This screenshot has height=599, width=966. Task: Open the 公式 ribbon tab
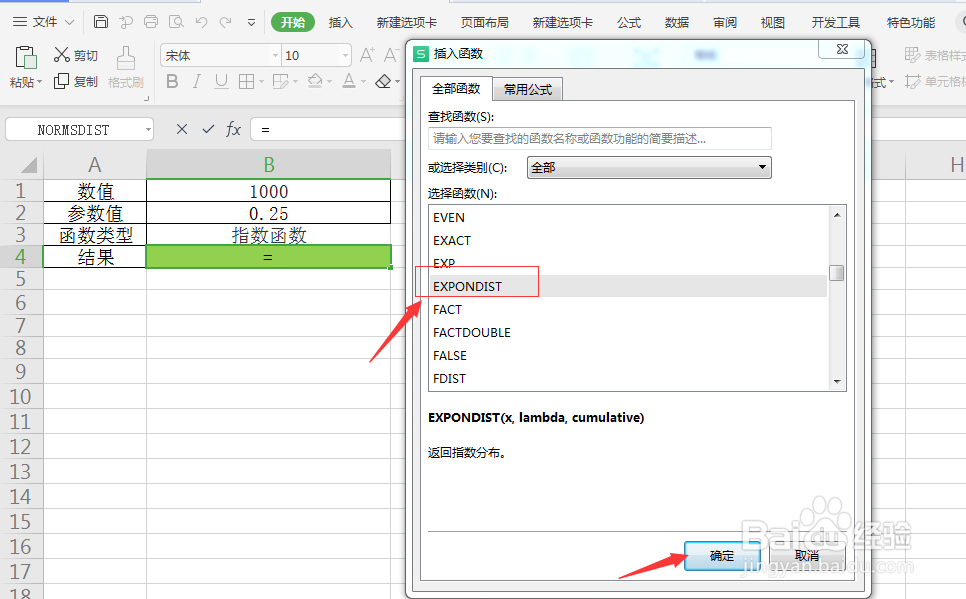point(629,23)
